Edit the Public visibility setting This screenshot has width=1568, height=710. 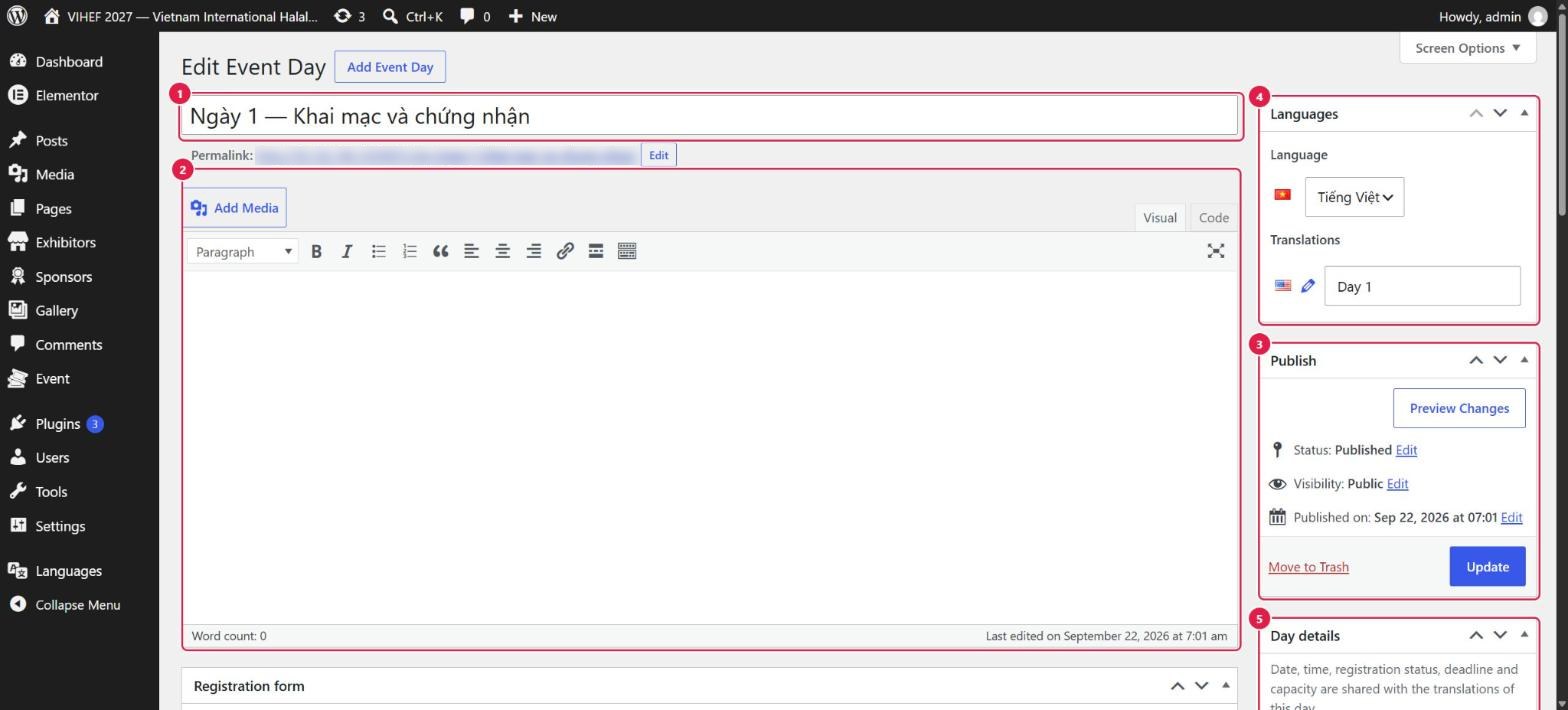(1397, 484)
